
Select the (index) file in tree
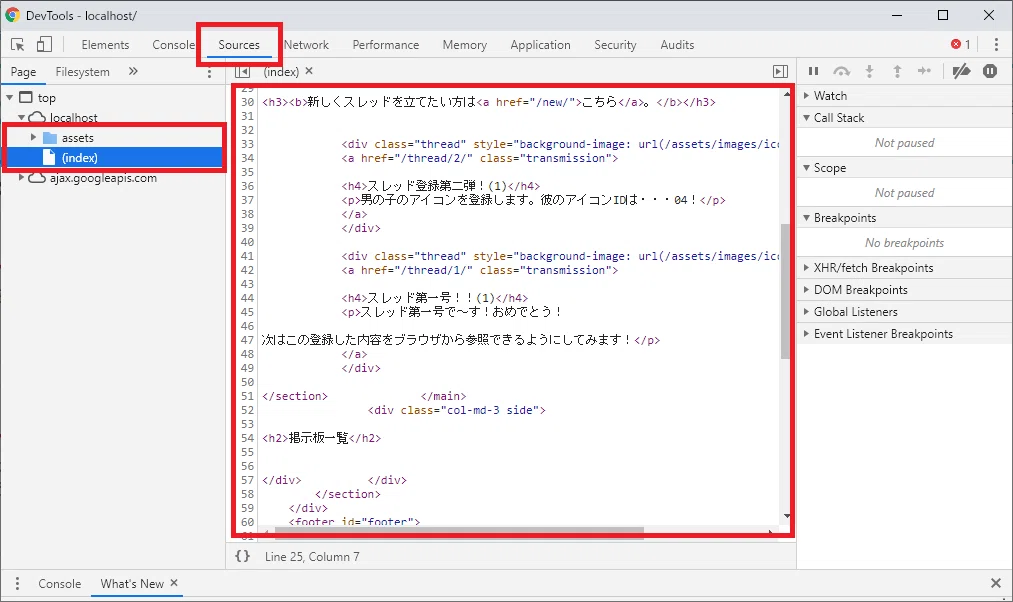tap(115, 158)
